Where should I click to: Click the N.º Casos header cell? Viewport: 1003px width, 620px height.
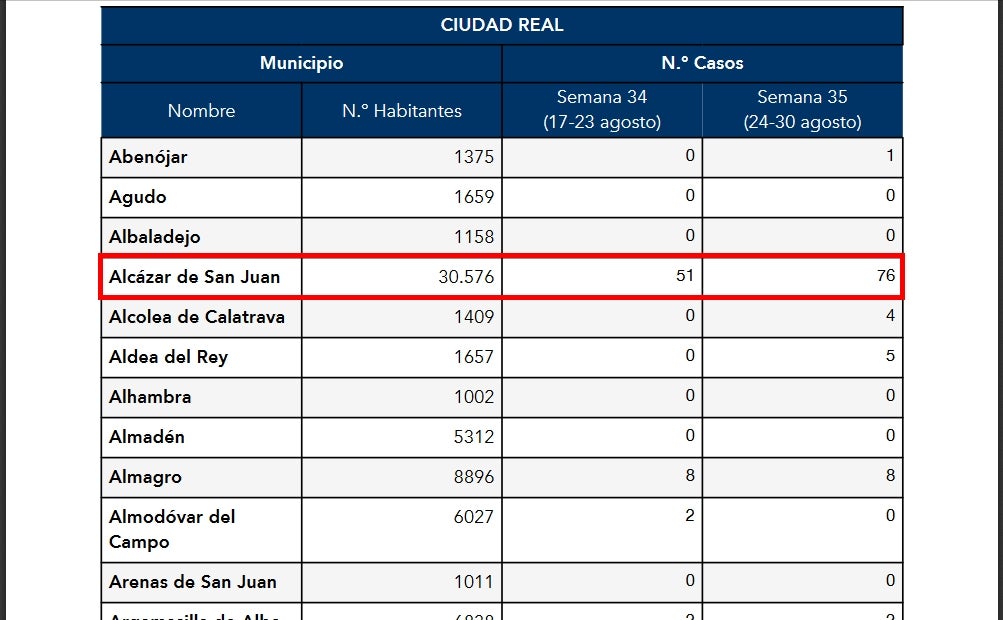702,63
